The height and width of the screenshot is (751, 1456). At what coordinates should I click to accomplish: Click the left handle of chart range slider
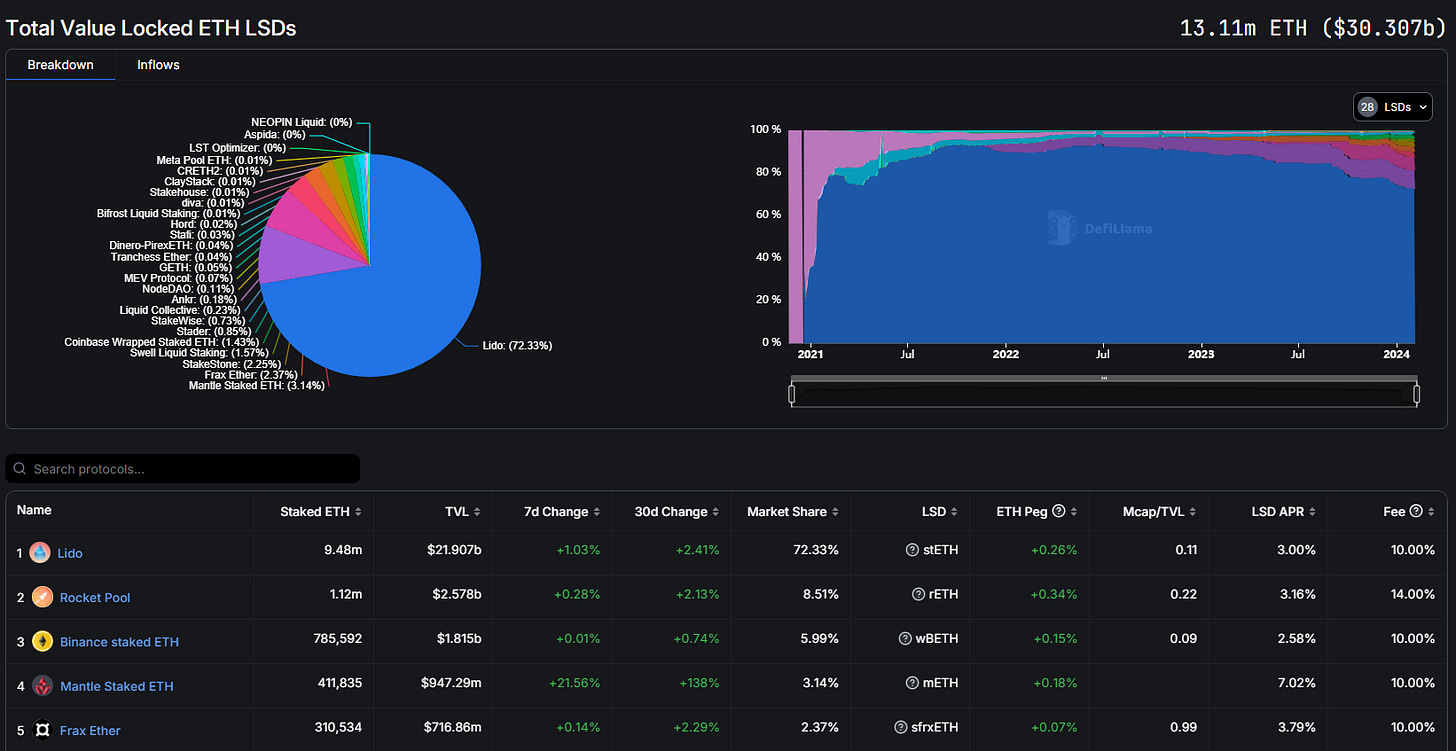[x=792, y=394]
